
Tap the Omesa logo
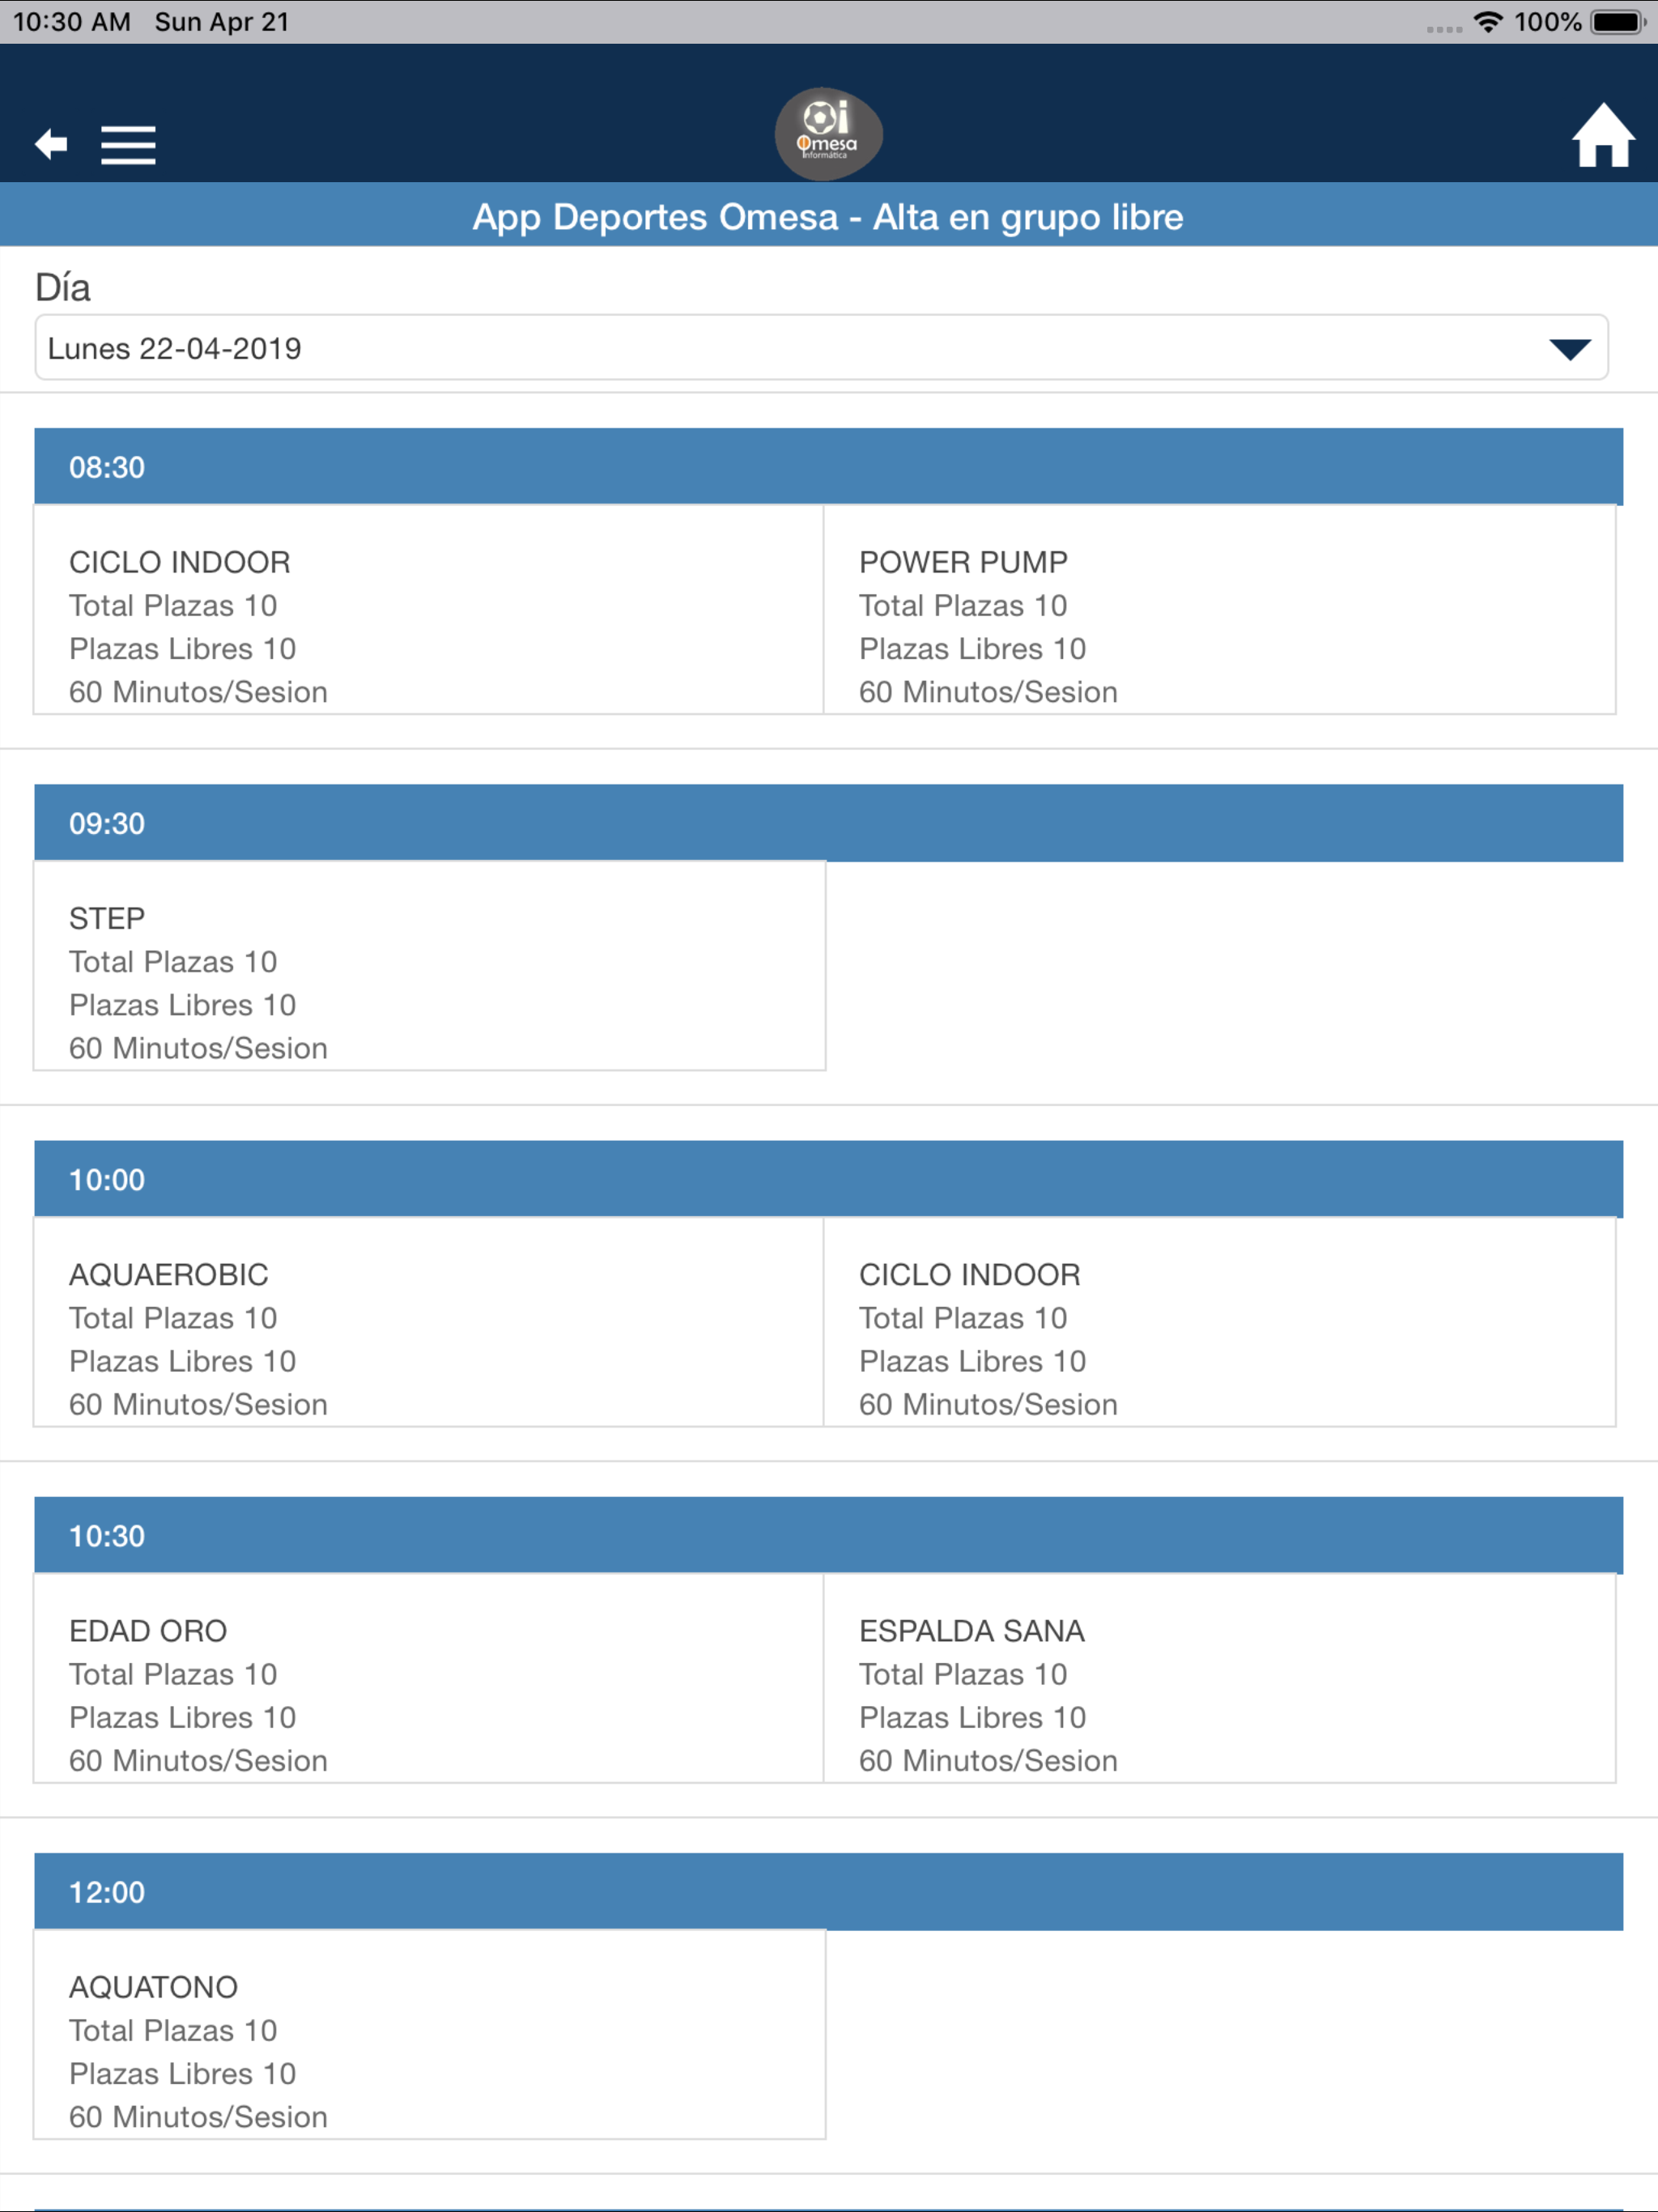pos(829,134)
